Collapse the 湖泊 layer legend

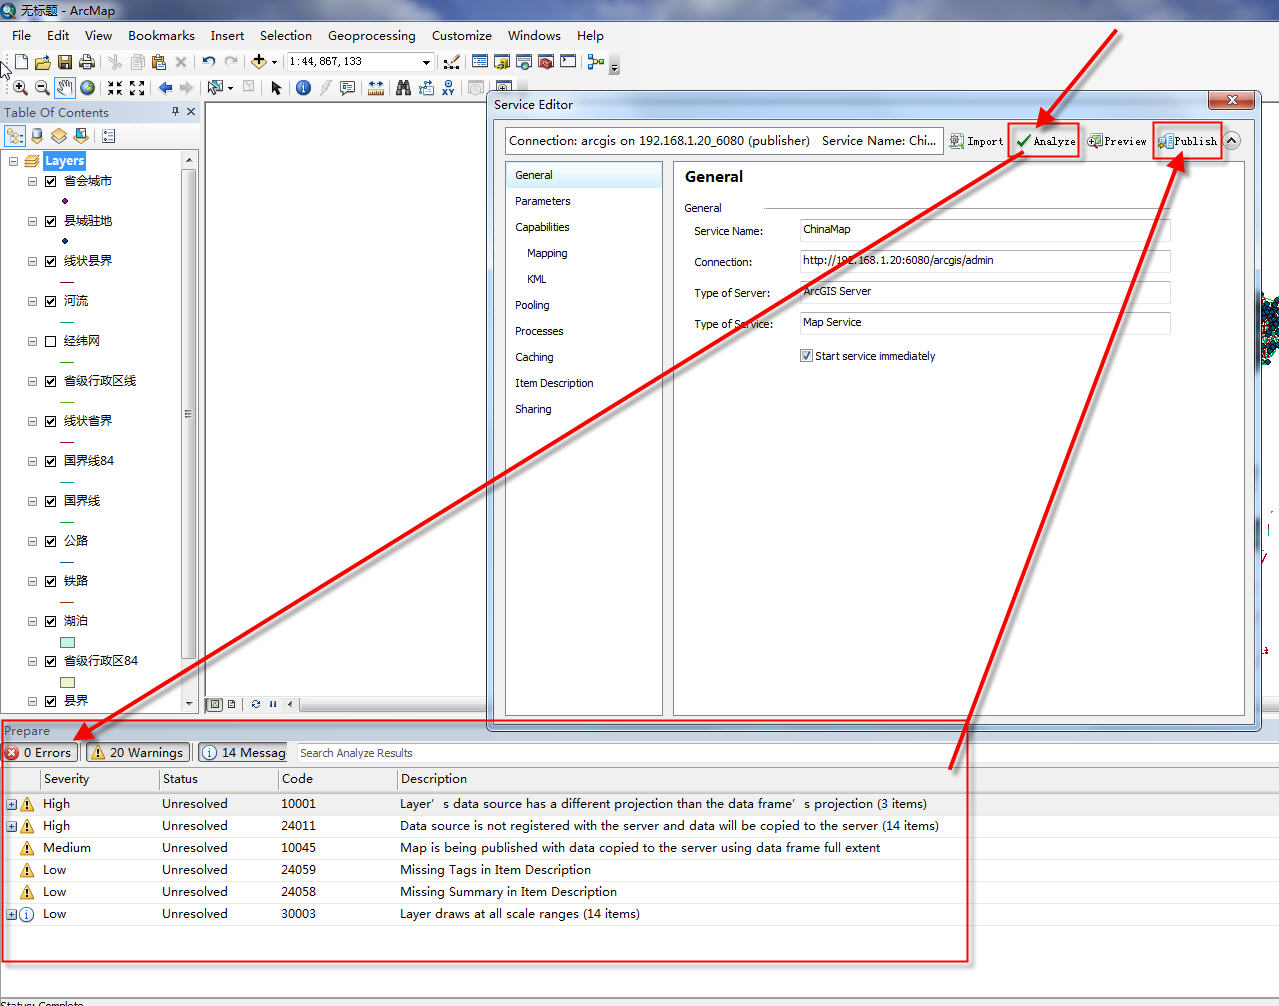click(x=32, y=621)
